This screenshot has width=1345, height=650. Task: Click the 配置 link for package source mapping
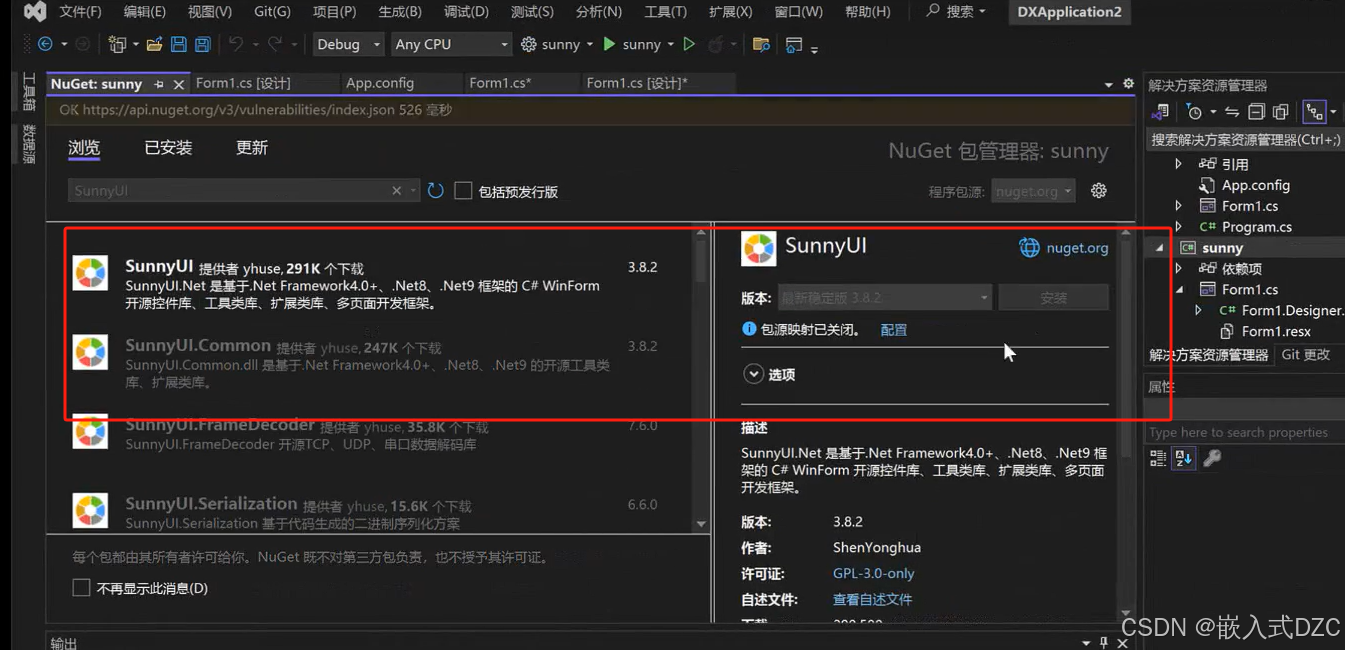893,329
